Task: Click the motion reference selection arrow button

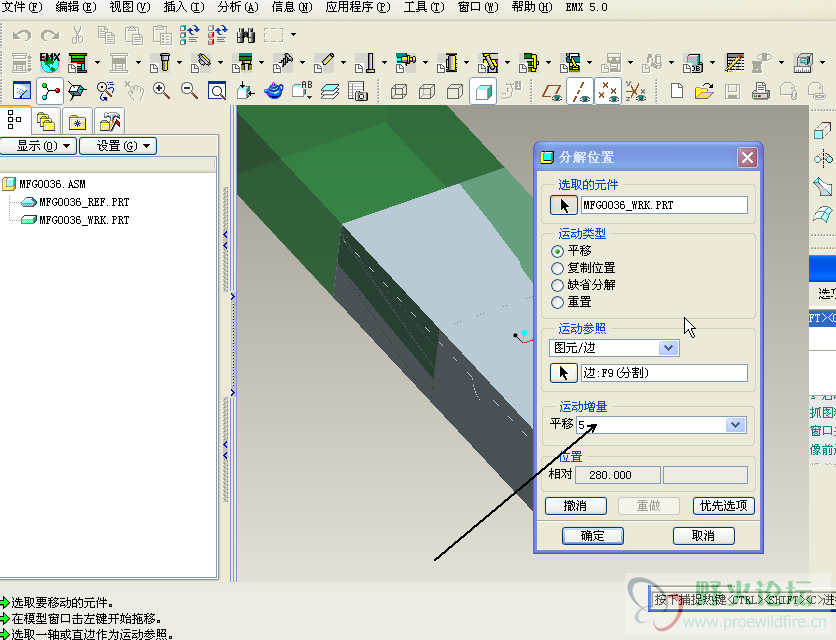Action: (x=564, y=373)
